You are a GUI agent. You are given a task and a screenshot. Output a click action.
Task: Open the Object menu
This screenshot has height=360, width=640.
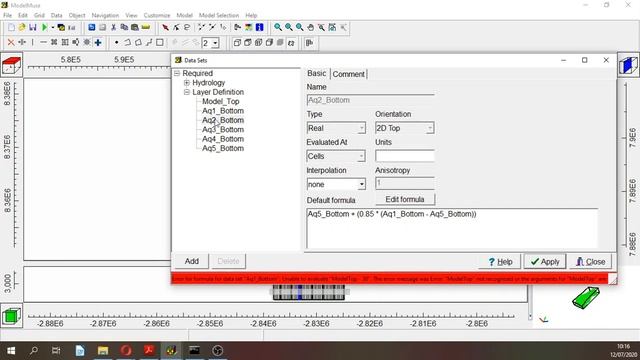(x=77, y=15)
